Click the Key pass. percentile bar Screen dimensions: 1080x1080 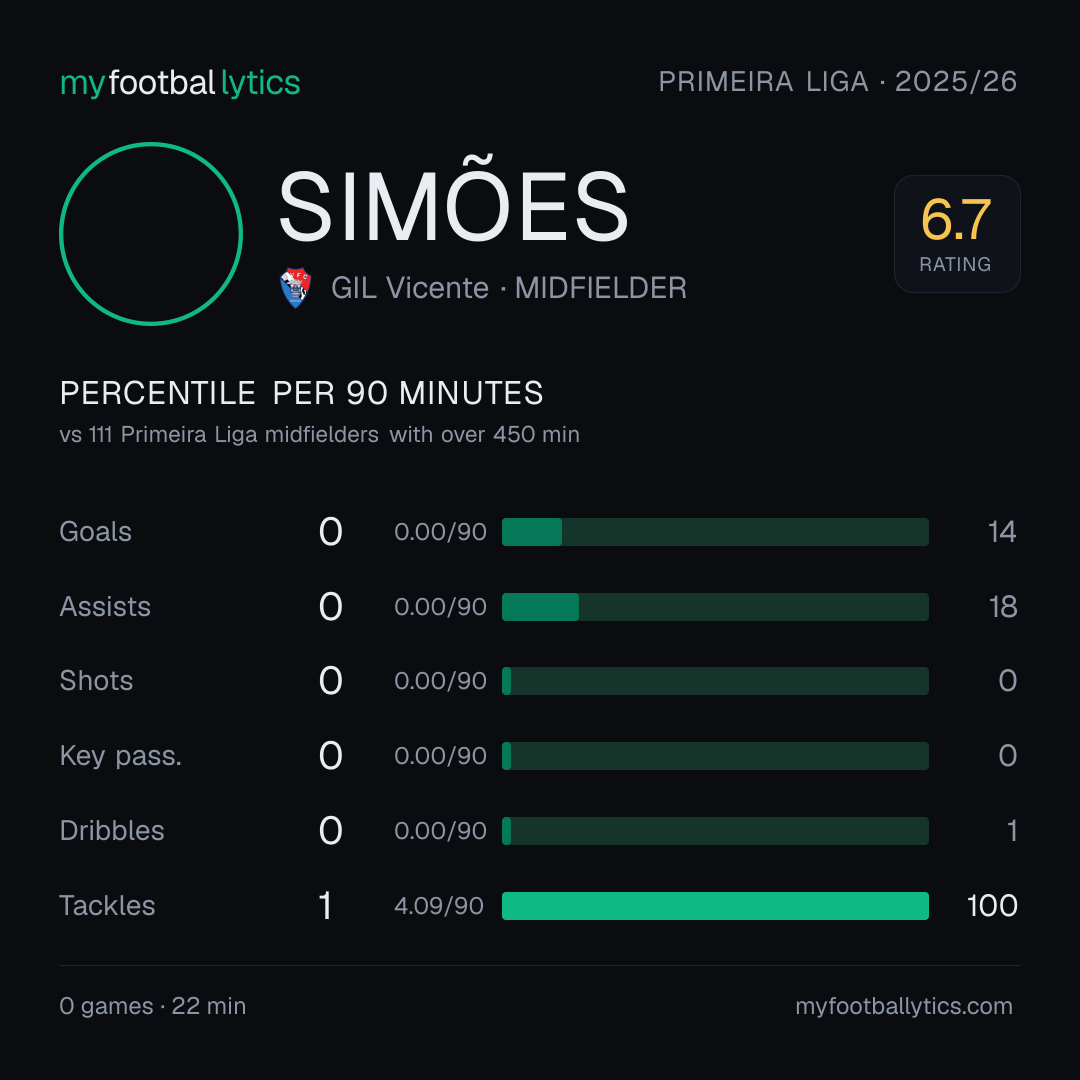(715, 756)
